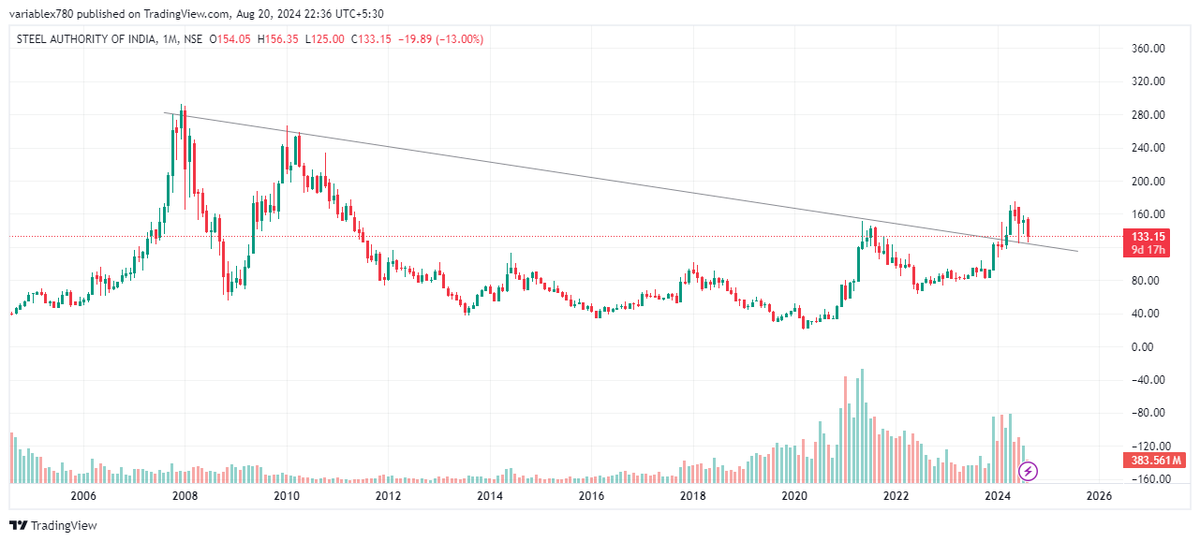Click the low value L125.00
This screenshot has width=1200, height=542.
point(325,39)
